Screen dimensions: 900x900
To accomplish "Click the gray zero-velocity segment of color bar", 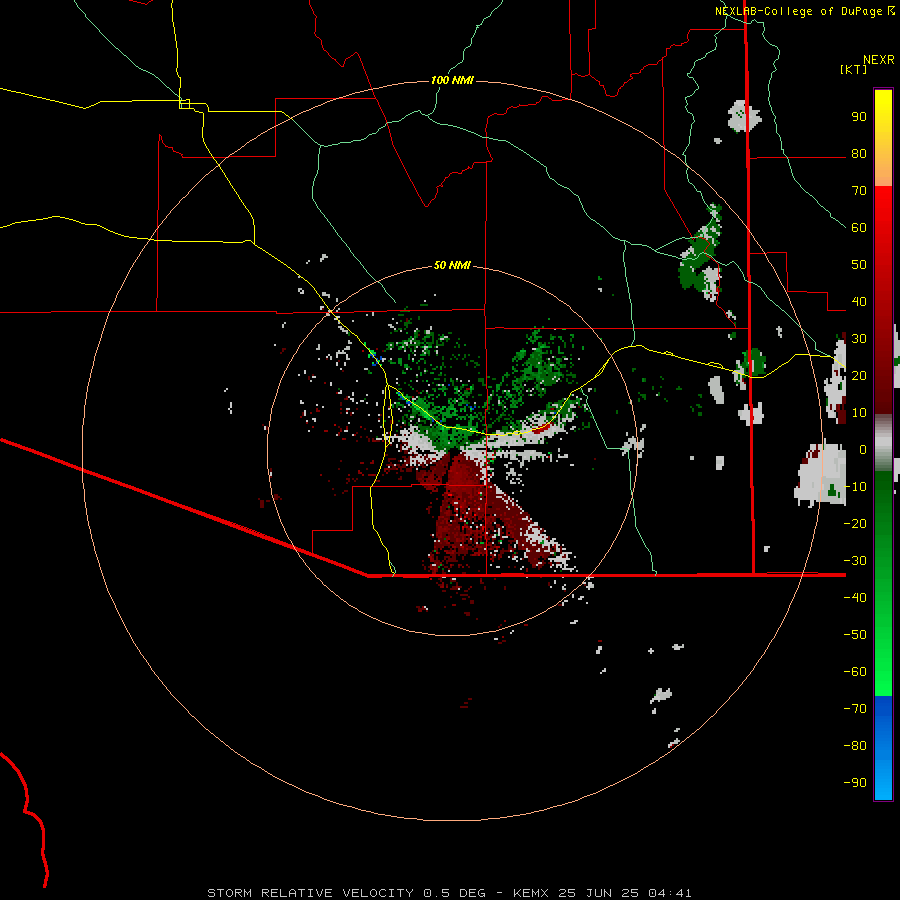I will pos(883,443).
